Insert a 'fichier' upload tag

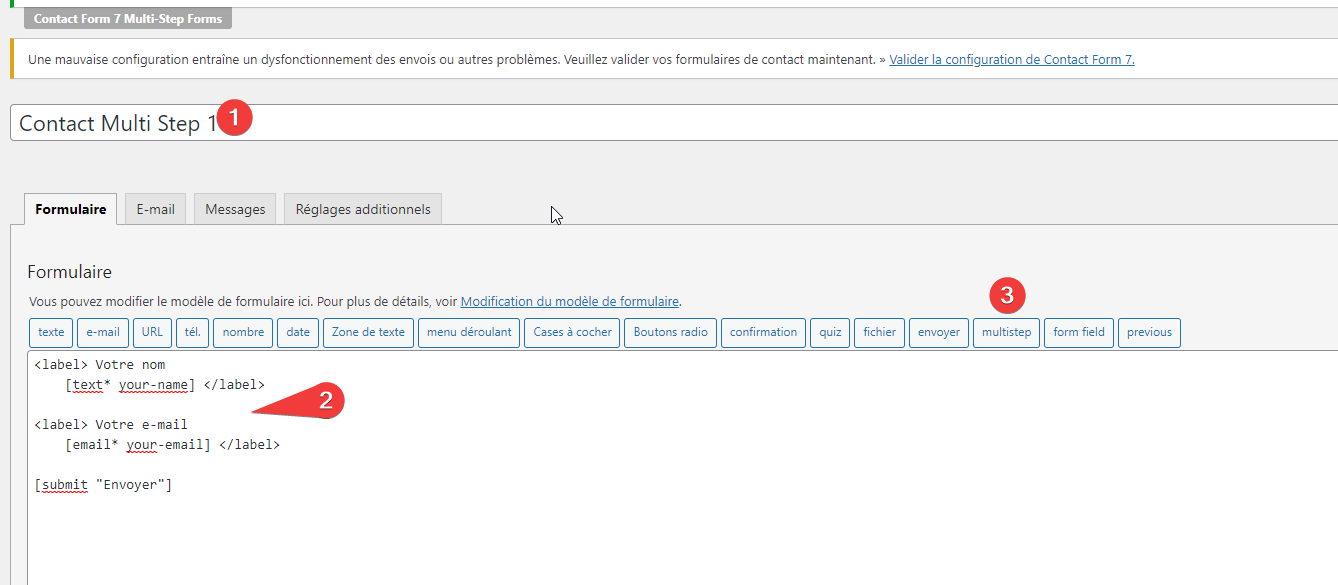click(879, 332)
